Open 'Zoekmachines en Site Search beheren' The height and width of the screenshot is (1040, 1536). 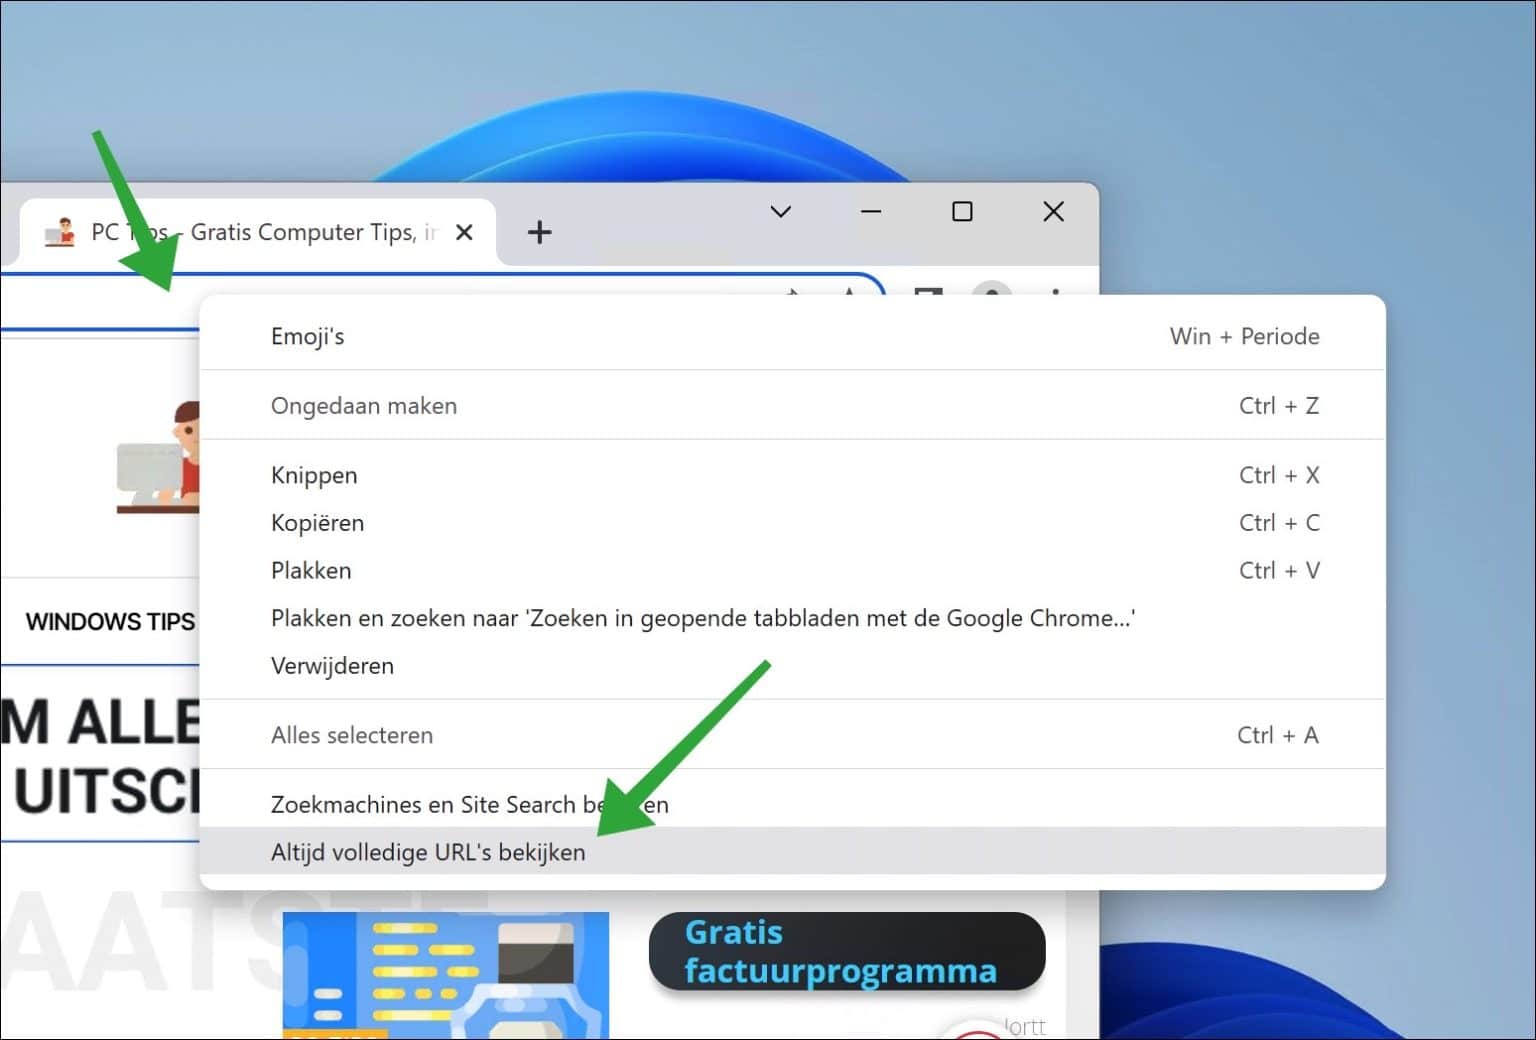[470, 804]
